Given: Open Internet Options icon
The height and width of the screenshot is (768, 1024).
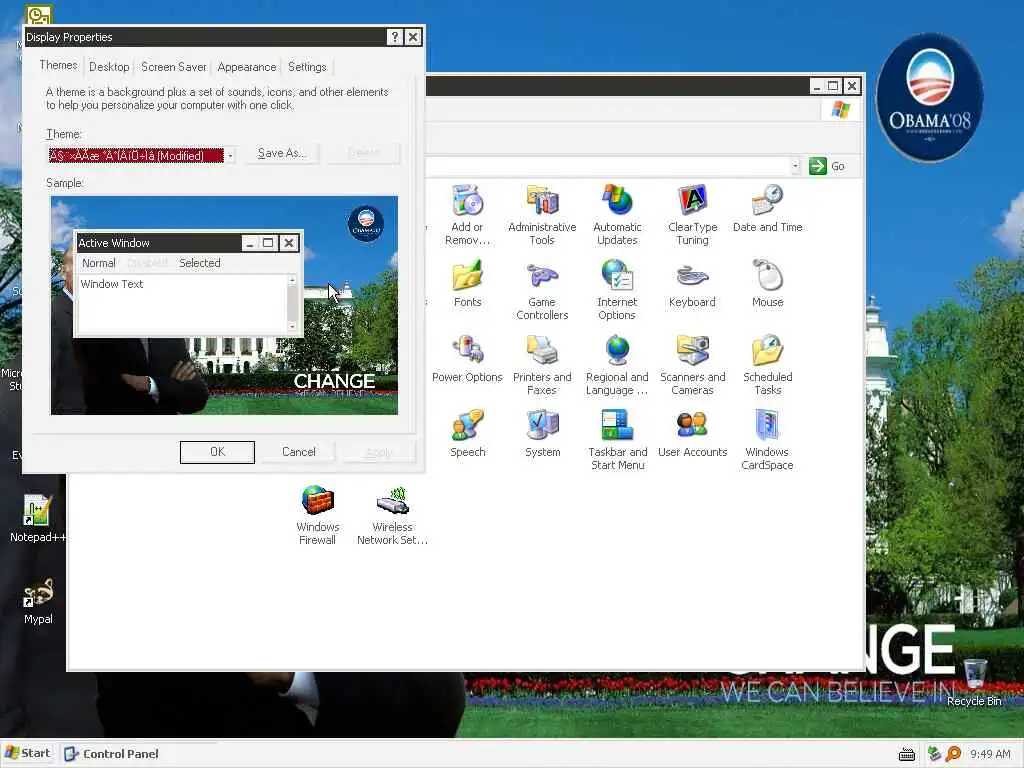Looking at the screenshot, I should coord(617,290).
